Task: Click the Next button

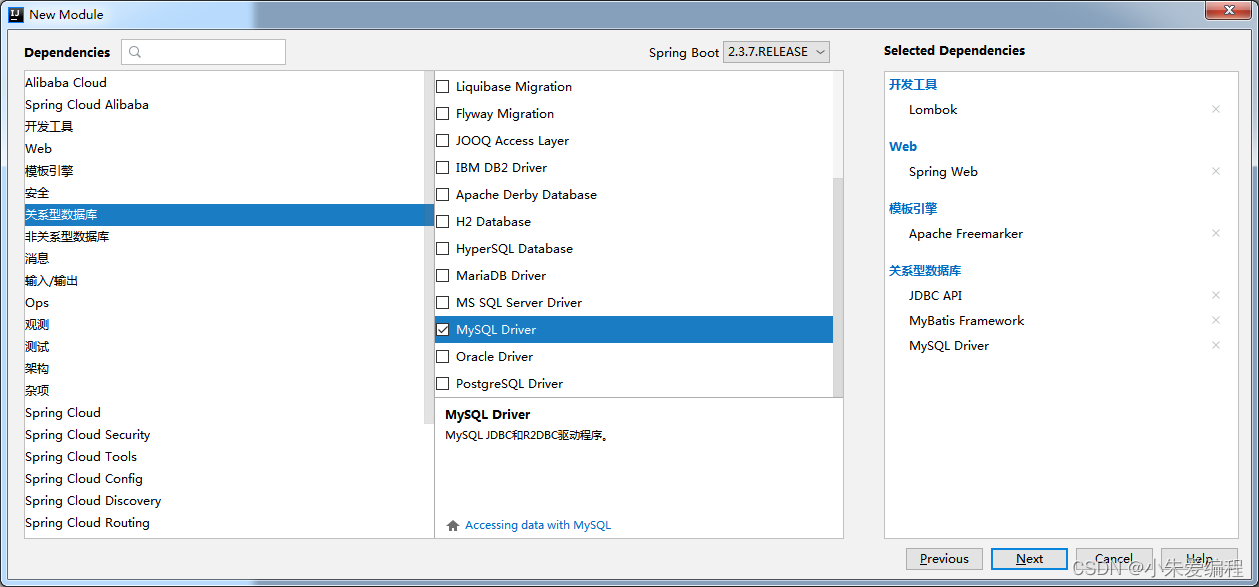Action: click(1029, 558)
